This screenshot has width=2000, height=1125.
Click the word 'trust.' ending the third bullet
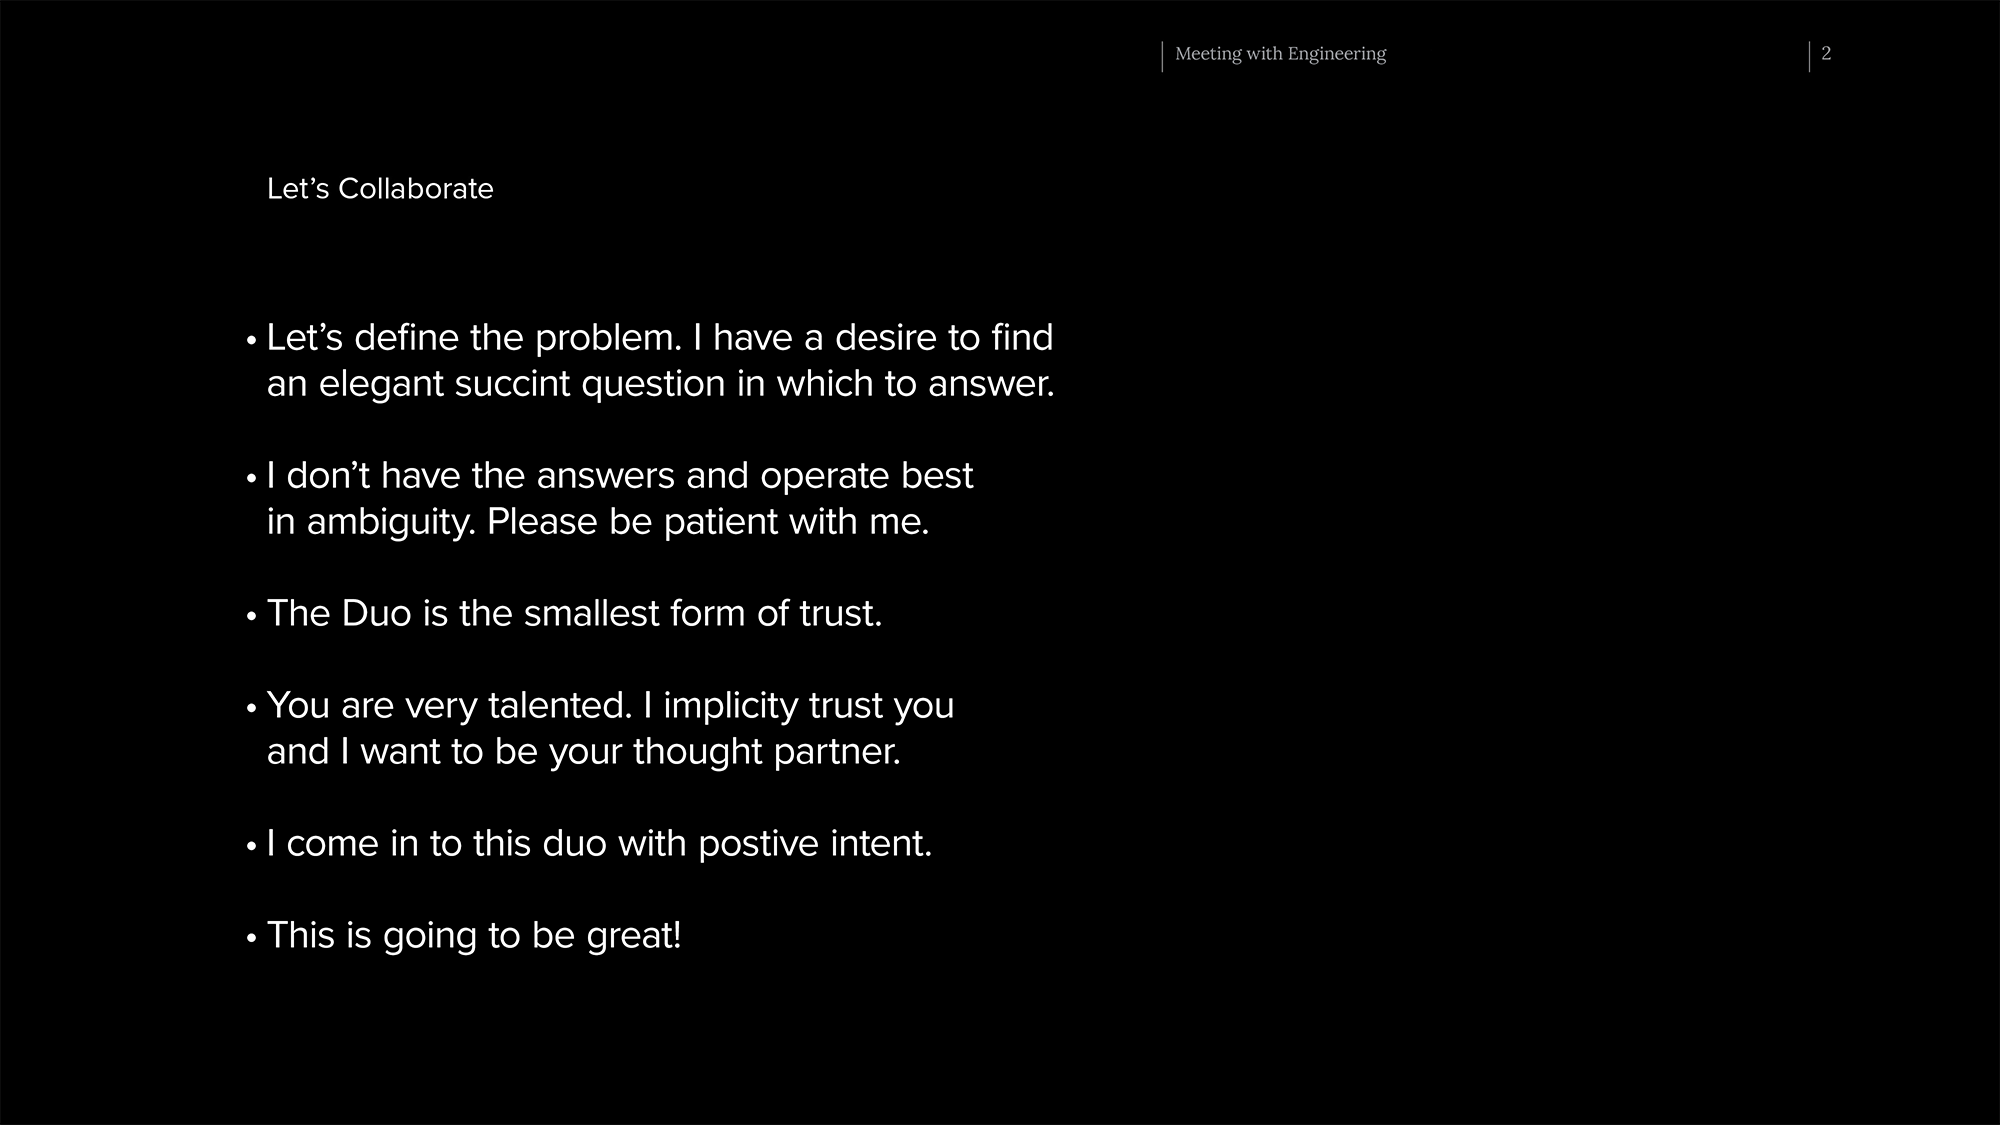click(840, 614)
